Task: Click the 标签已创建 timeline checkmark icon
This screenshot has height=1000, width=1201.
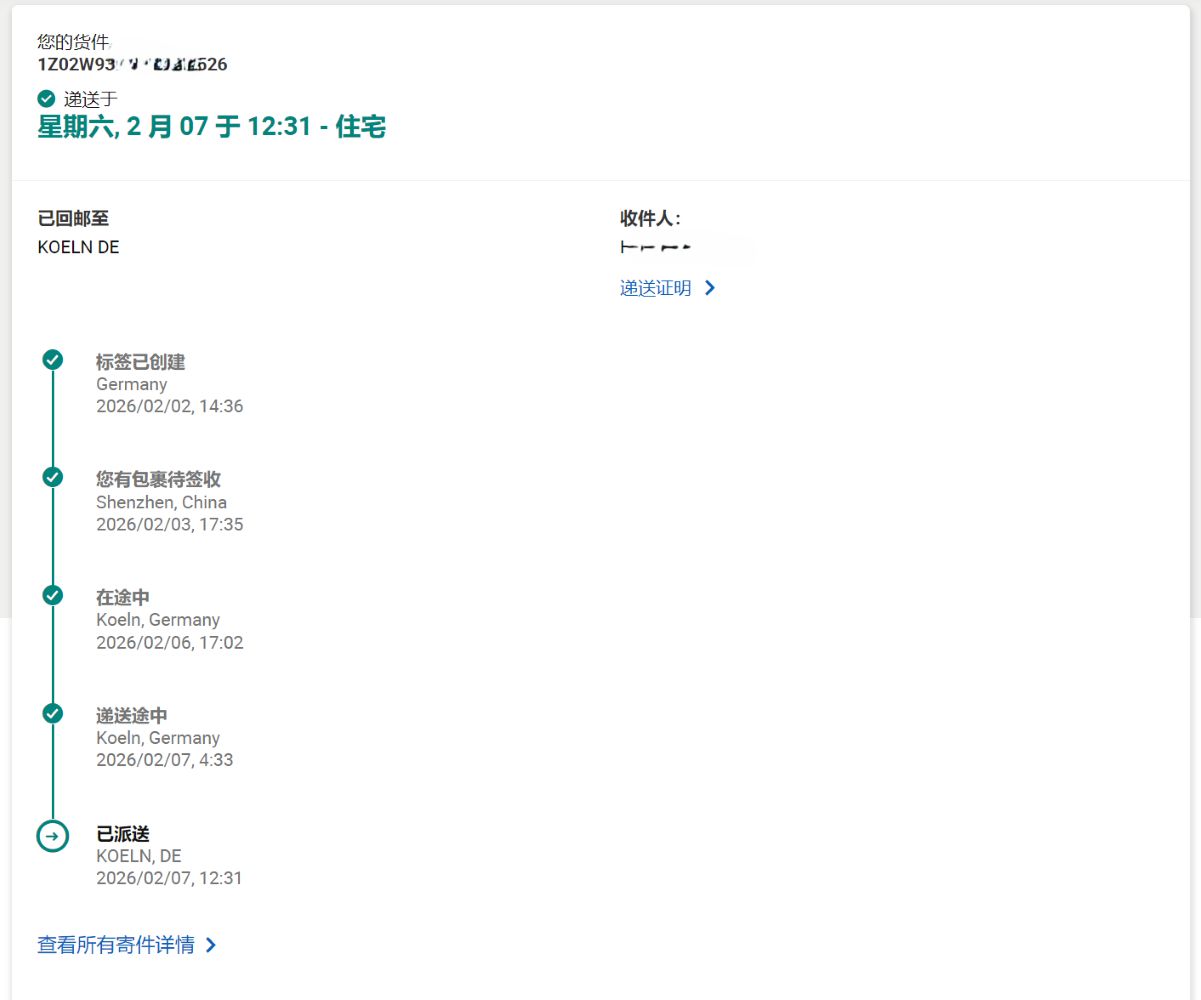Action: pyautogui.click(x=53, y=360)
